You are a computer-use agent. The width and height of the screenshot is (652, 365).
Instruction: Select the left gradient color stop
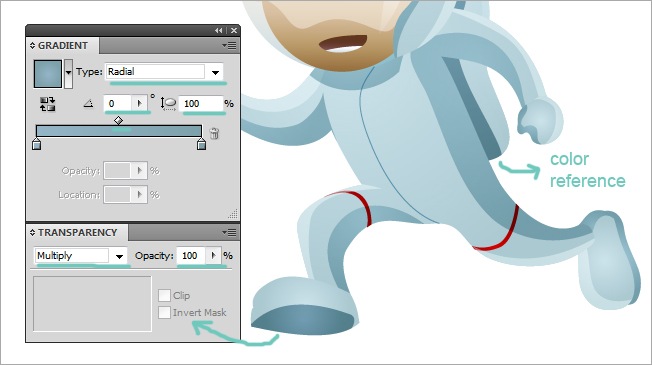click(37, 144)
